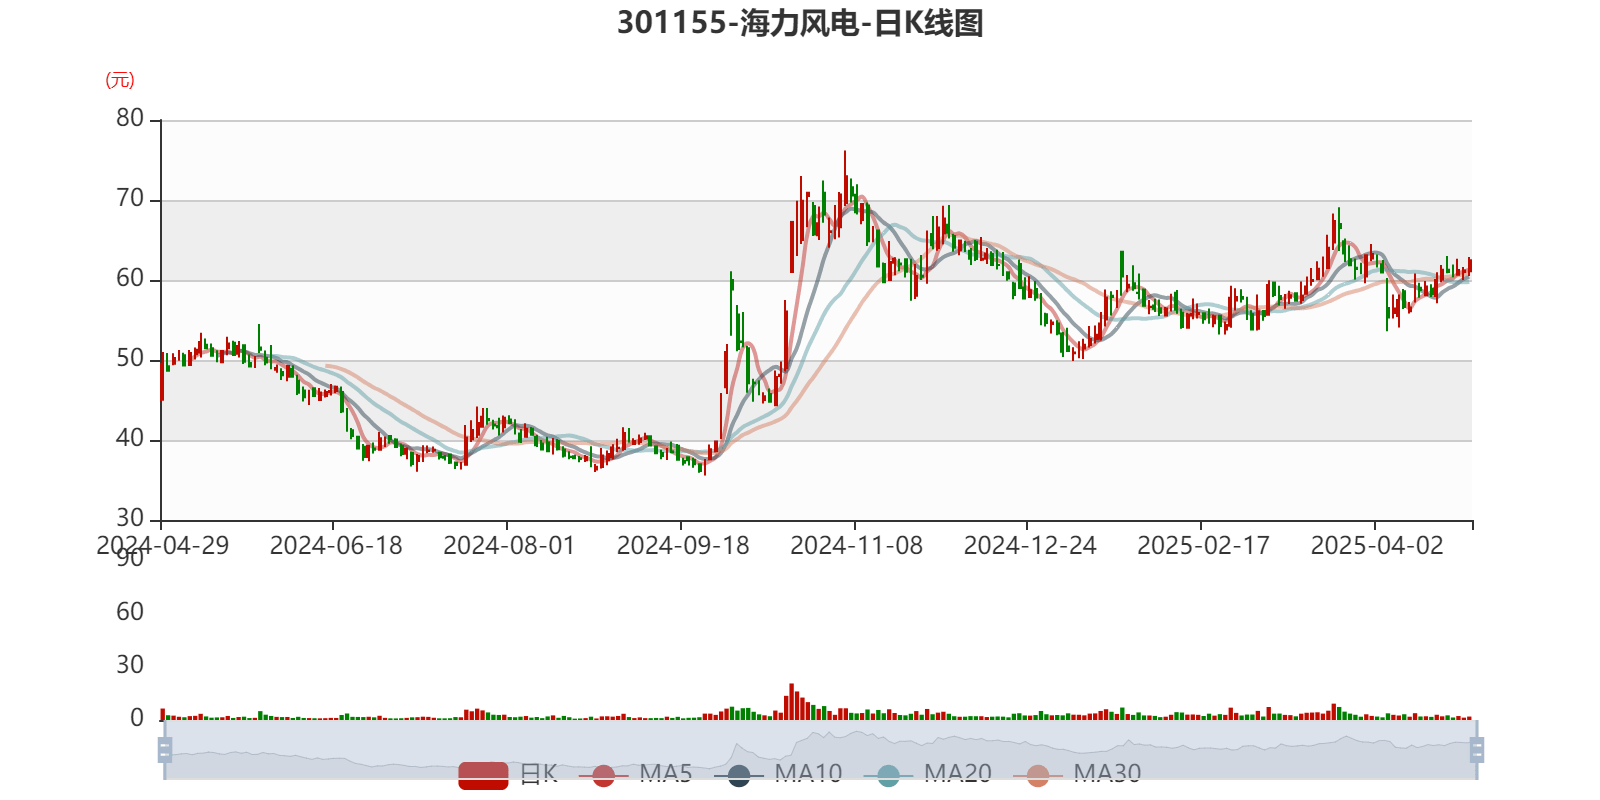Hide the MA5 series via its label

665,774
